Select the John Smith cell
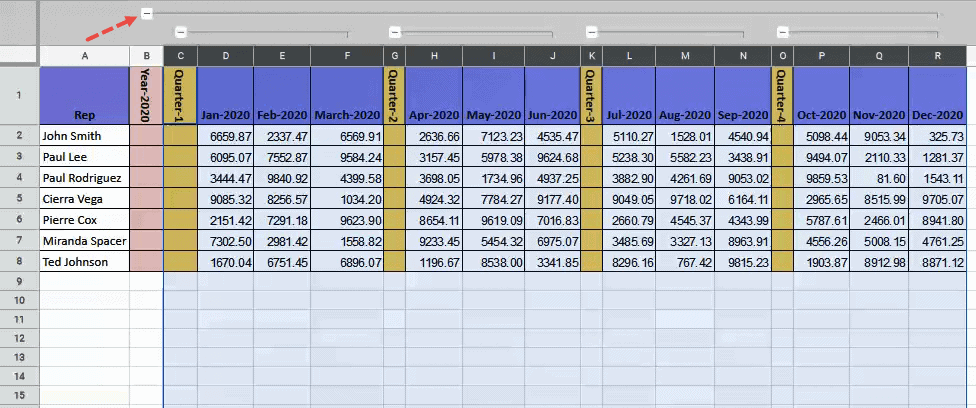The width and height of the screenshot is (976, 408). click(84, 136)
